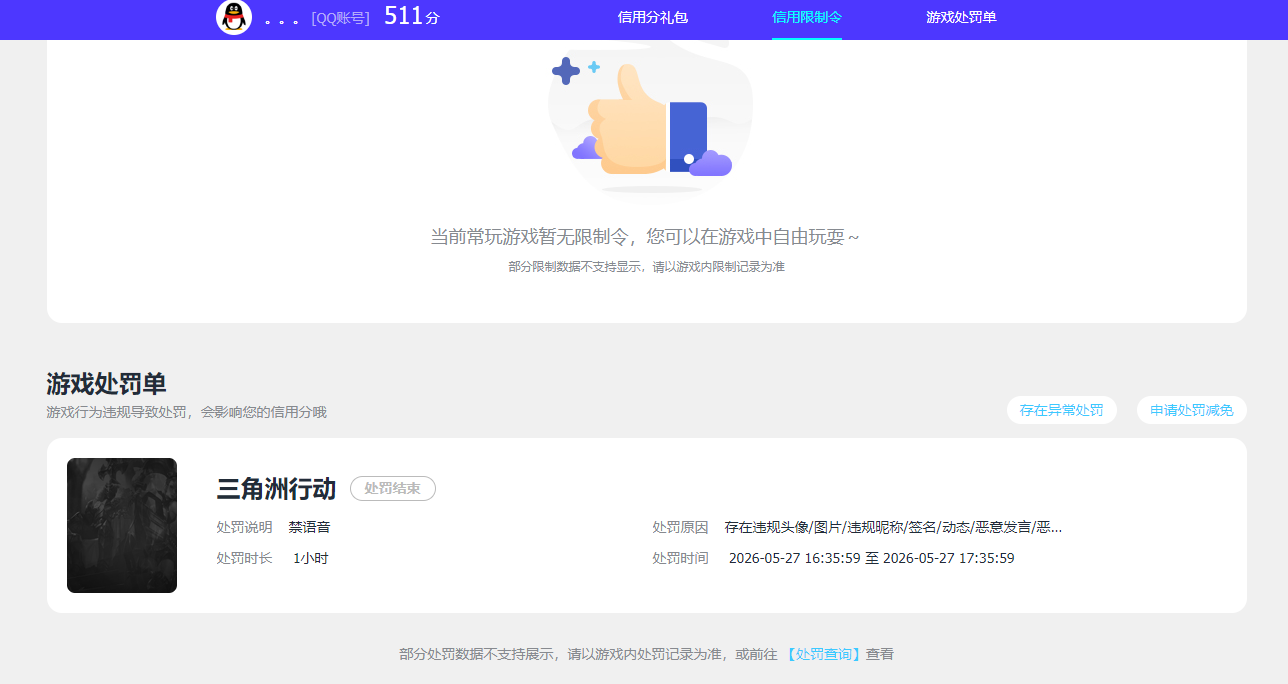Click the 处罚原因 label

[680, 527]
